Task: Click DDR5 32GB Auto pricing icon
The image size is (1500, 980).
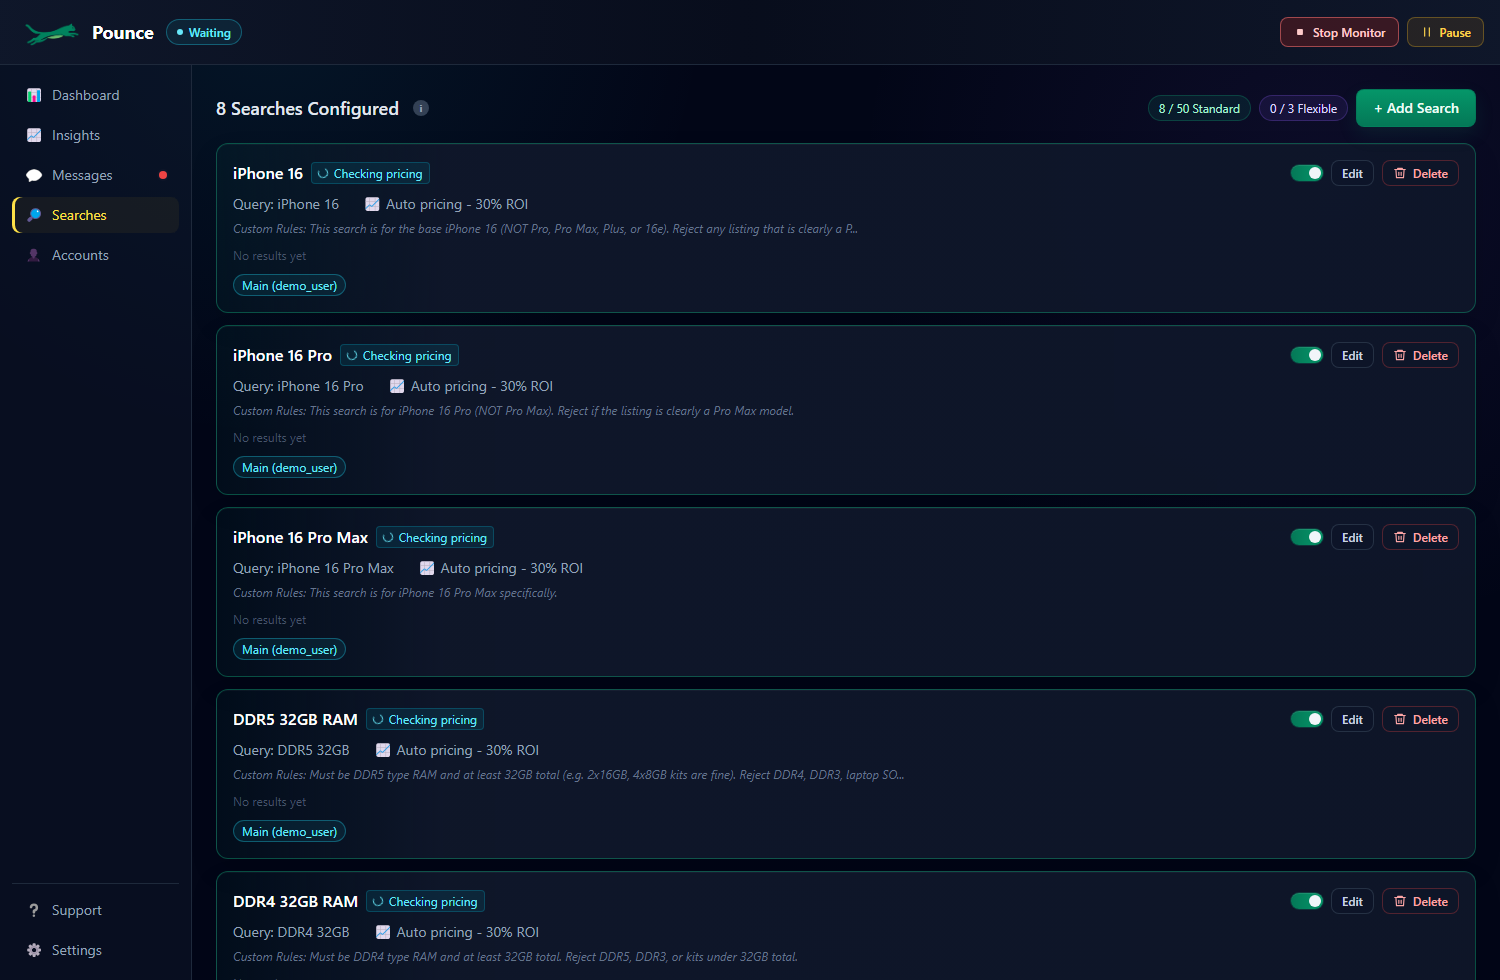Action: click(383, 750)
